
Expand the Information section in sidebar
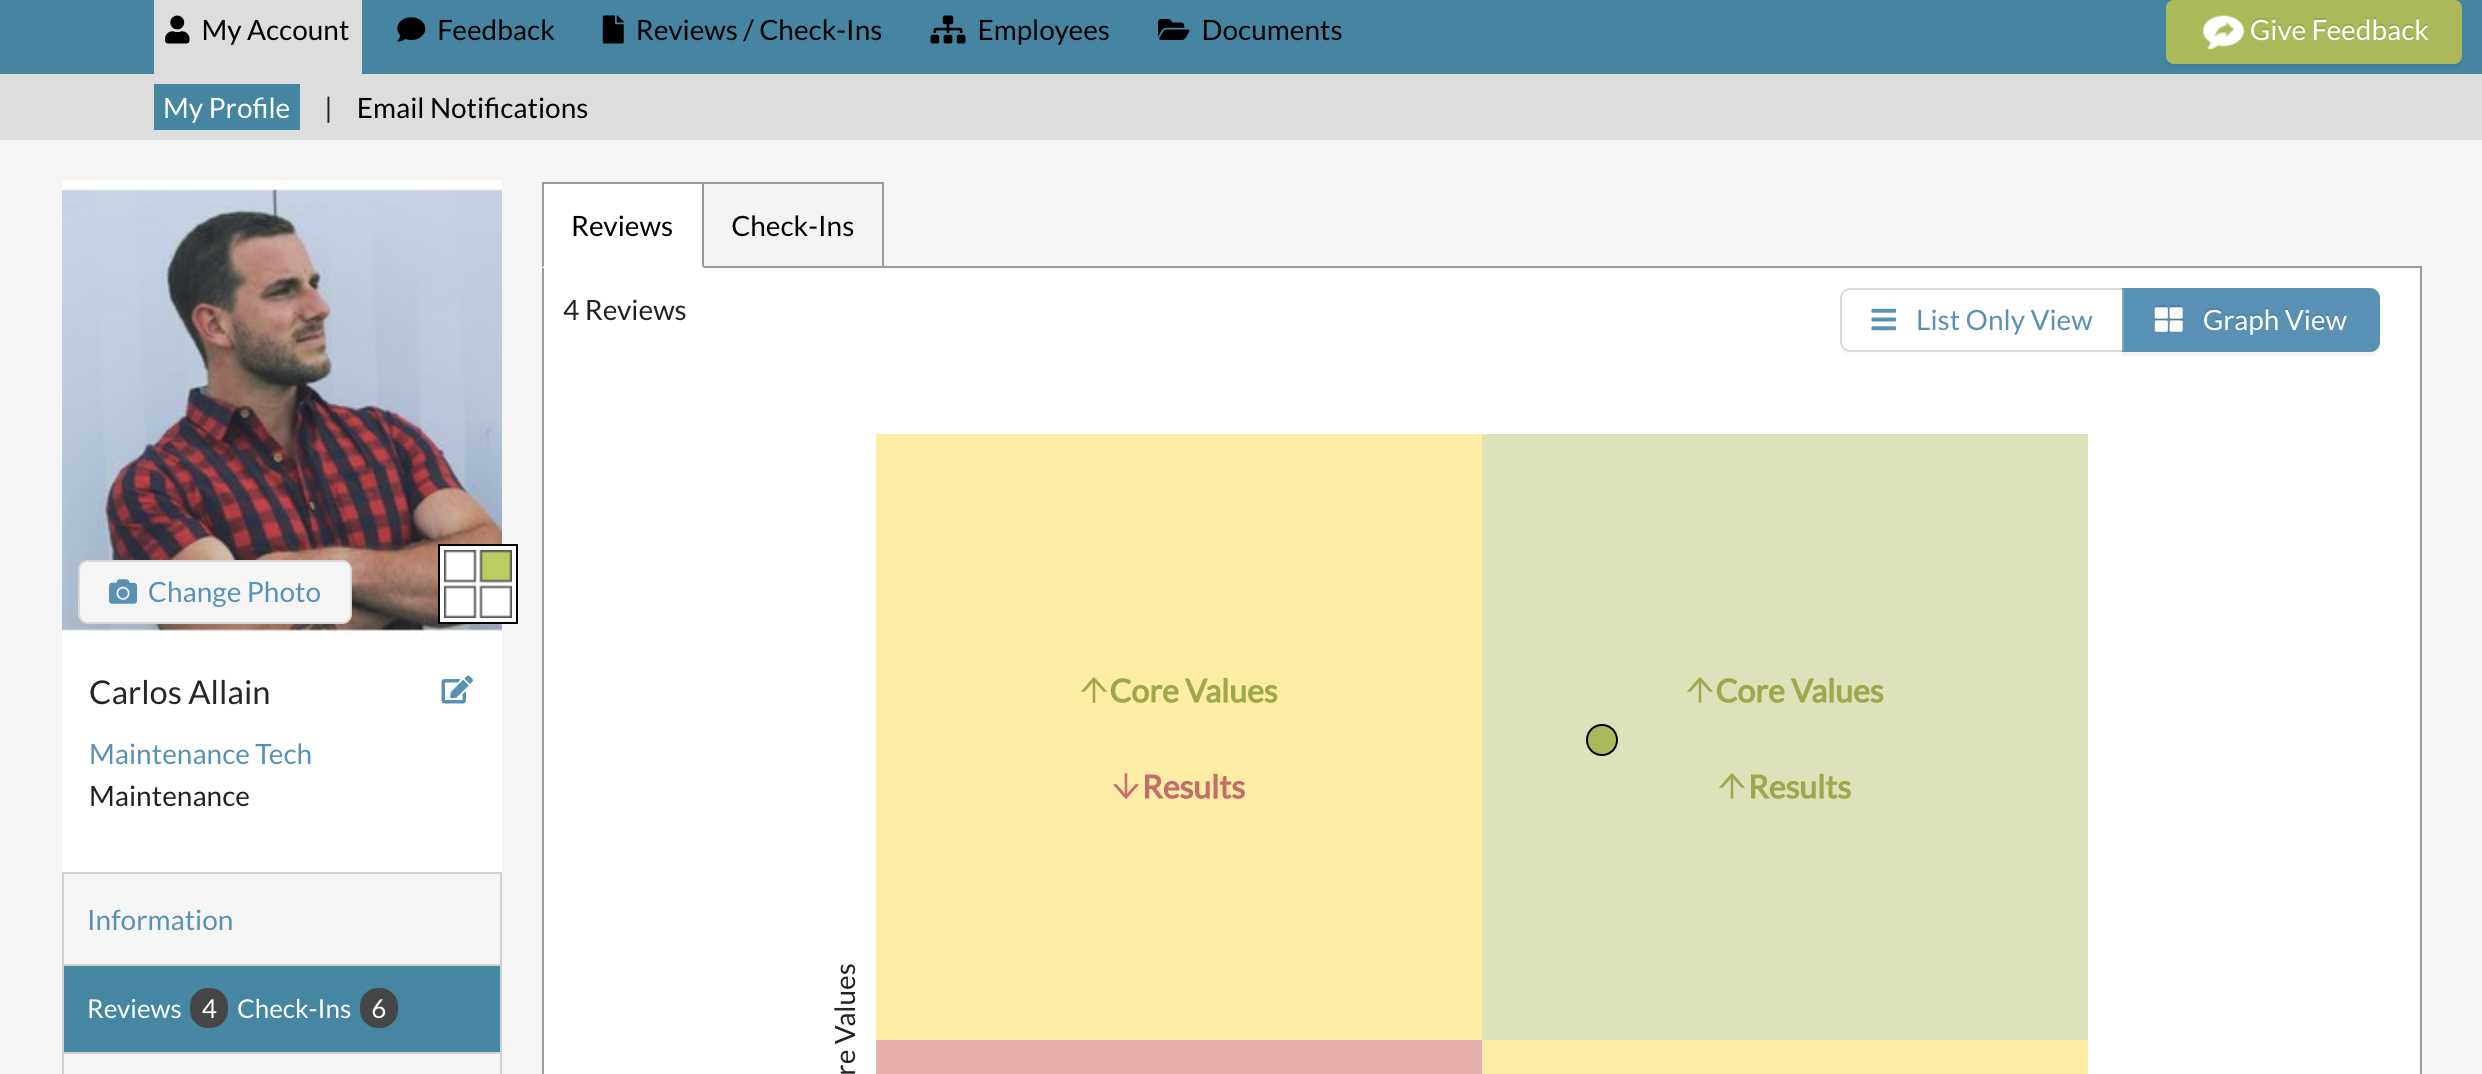pyautogui.click(x=160, y=920)
